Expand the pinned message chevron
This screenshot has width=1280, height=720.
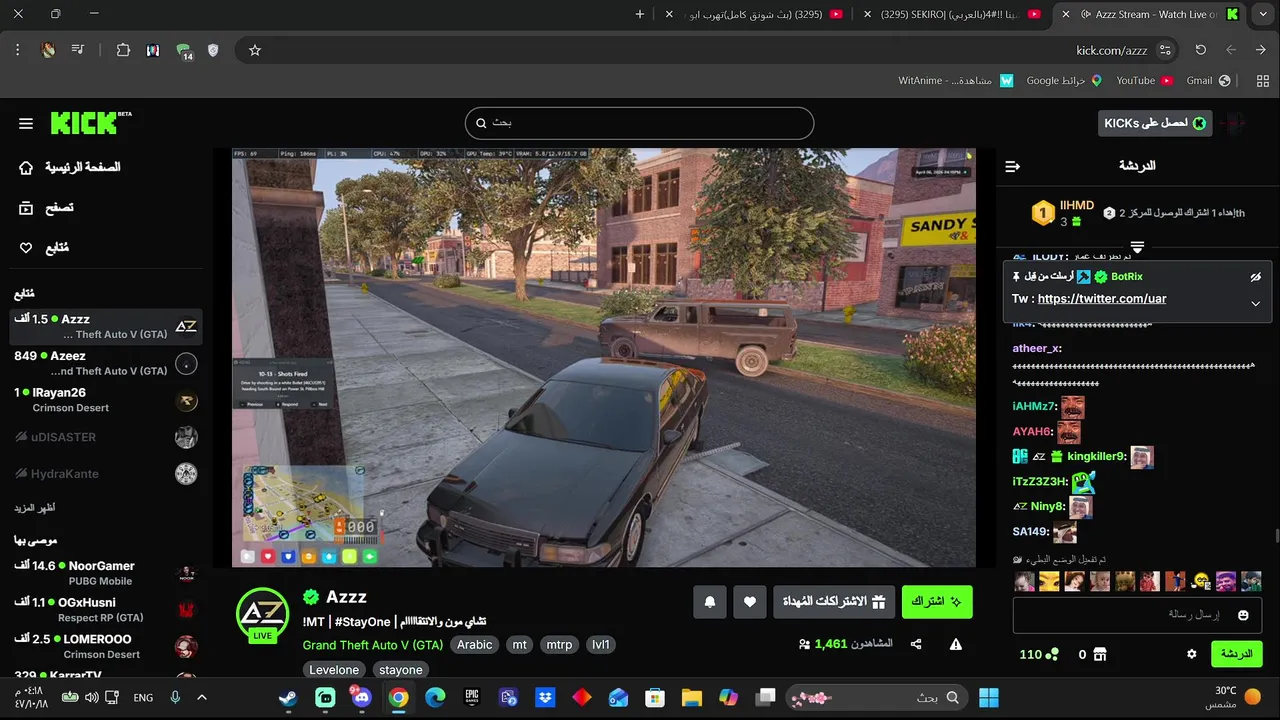click(1255, 304)
